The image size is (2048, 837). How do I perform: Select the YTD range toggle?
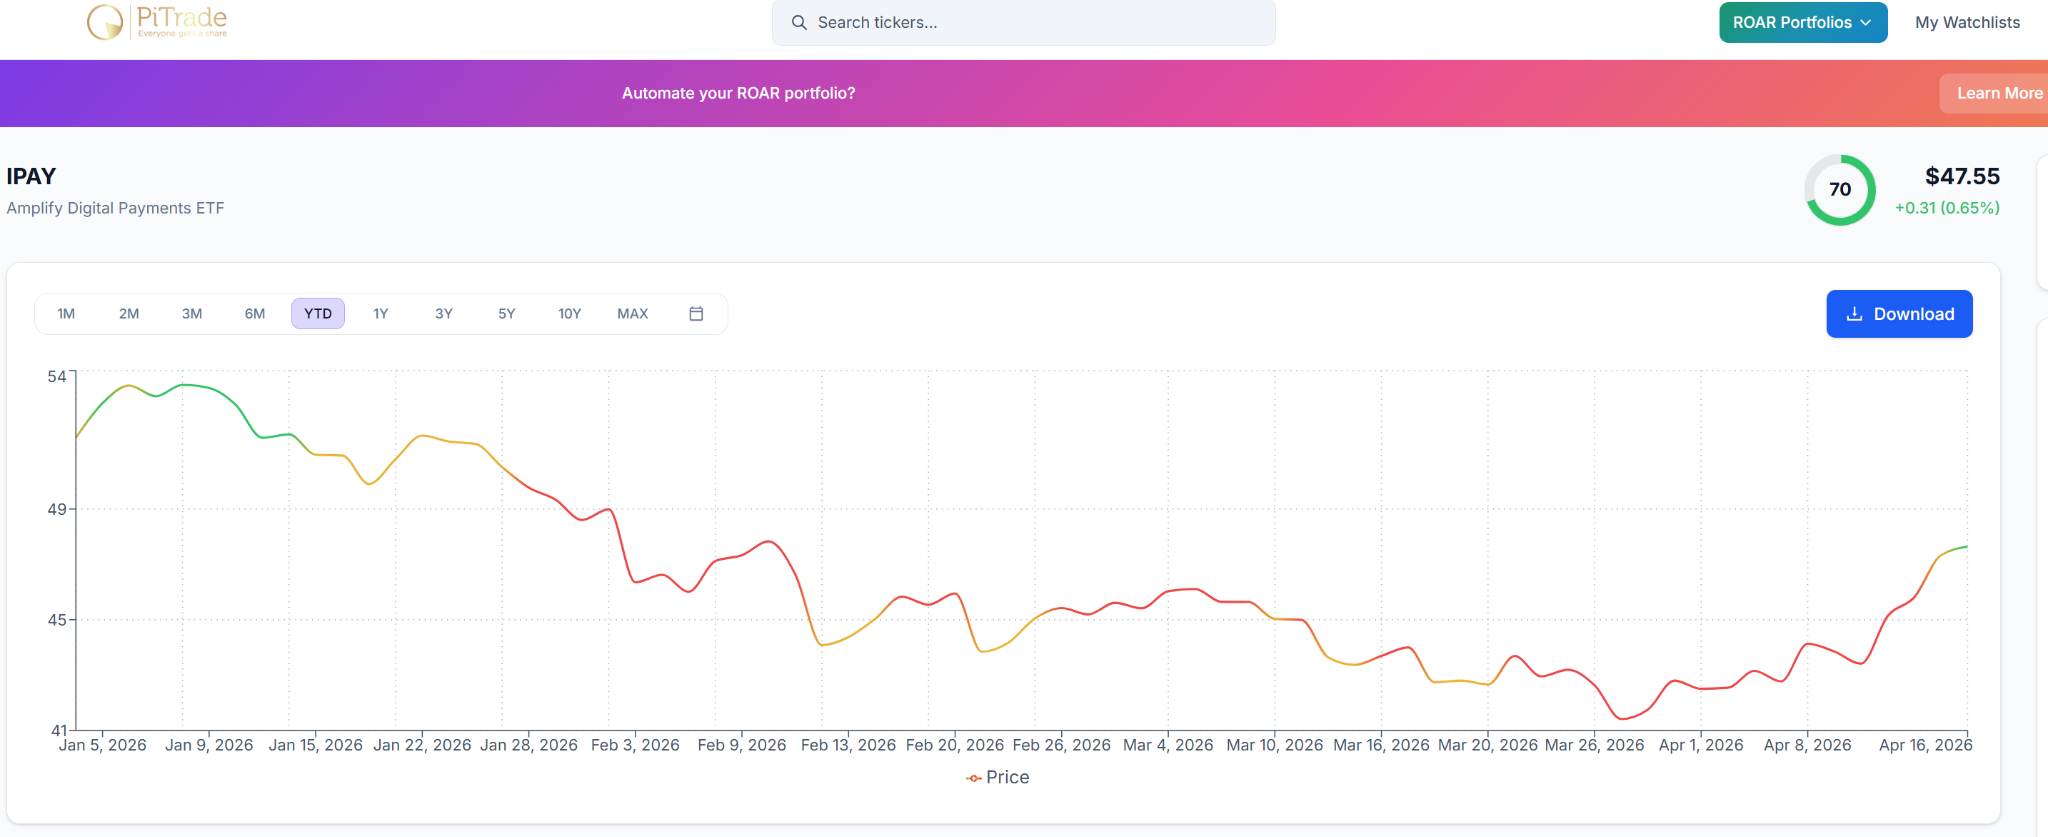tap(318, 314)
